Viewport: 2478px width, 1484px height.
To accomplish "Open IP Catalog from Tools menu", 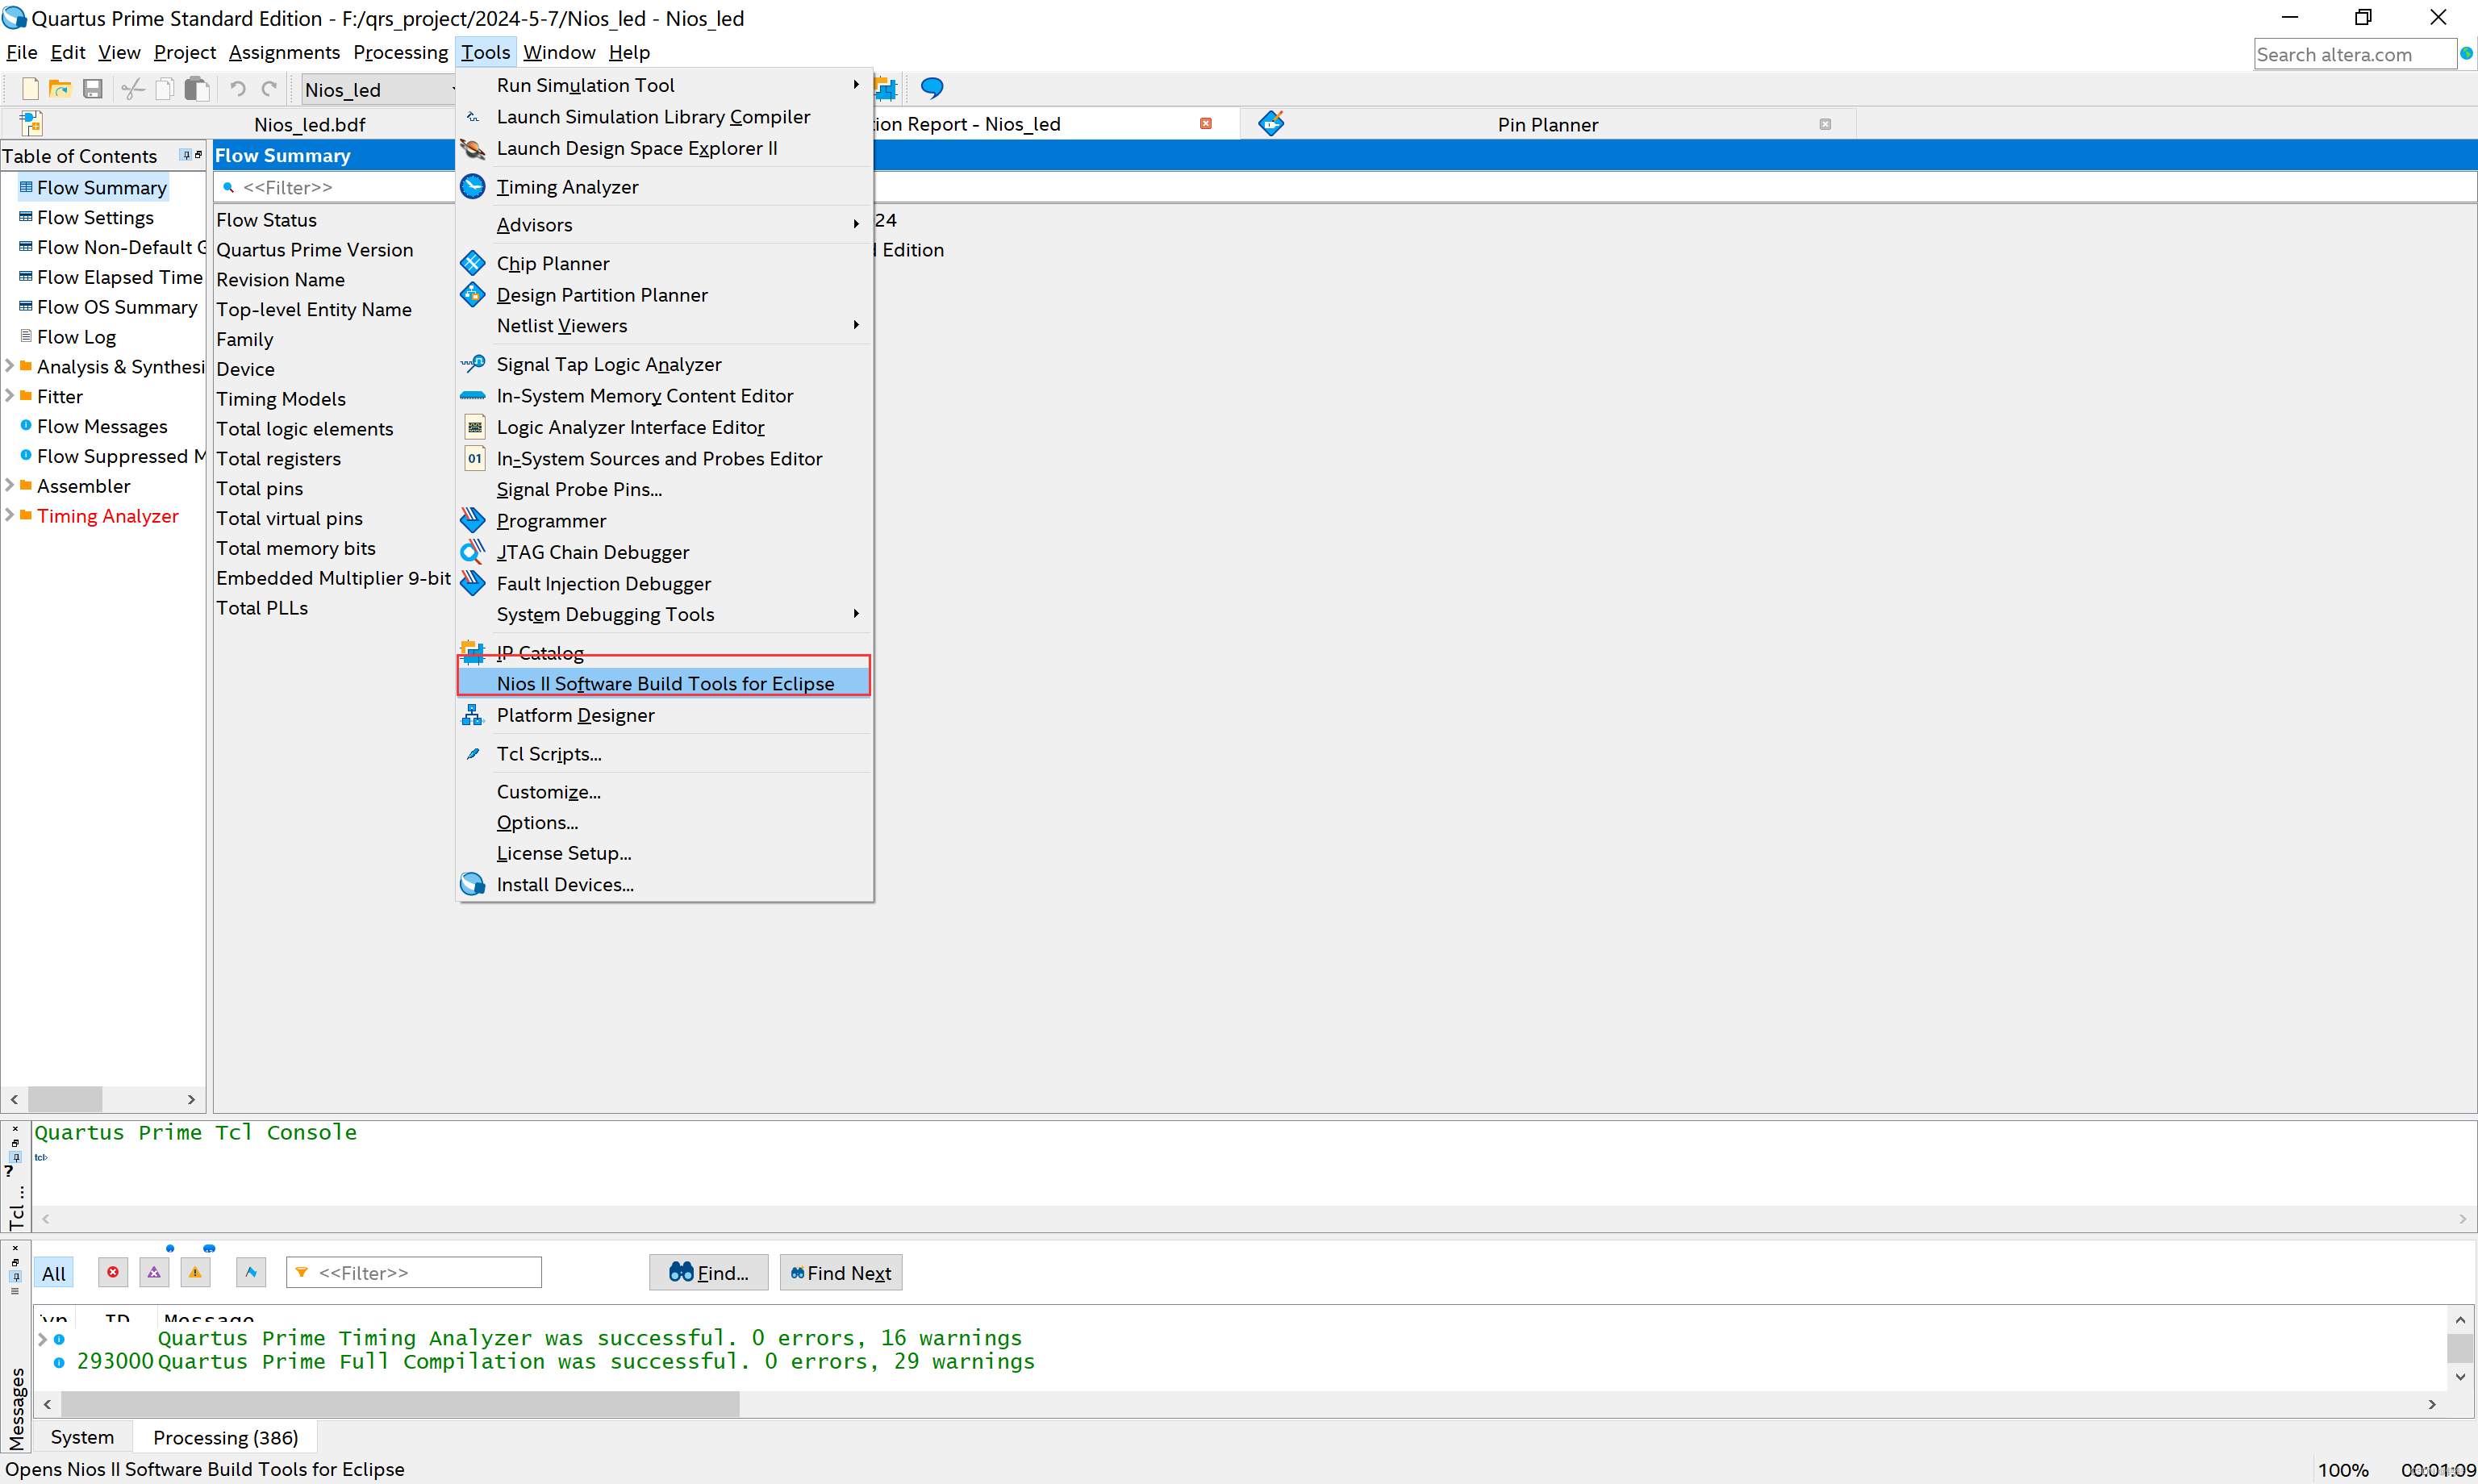I will (x=664, y=653).
